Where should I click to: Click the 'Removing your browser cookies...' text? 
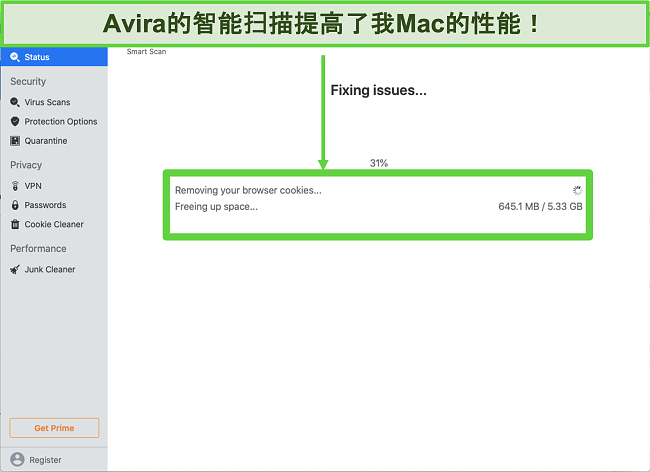(248, 190)
